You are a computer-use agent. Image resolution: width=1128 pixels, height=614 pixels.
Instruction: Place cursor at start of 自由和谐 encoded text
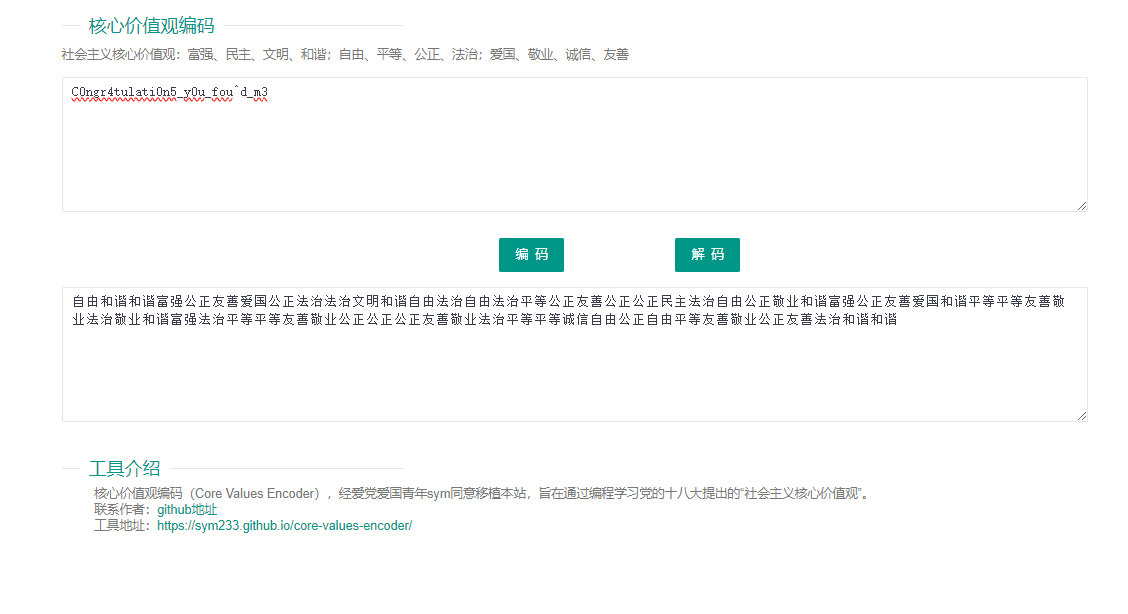[72, 301]
